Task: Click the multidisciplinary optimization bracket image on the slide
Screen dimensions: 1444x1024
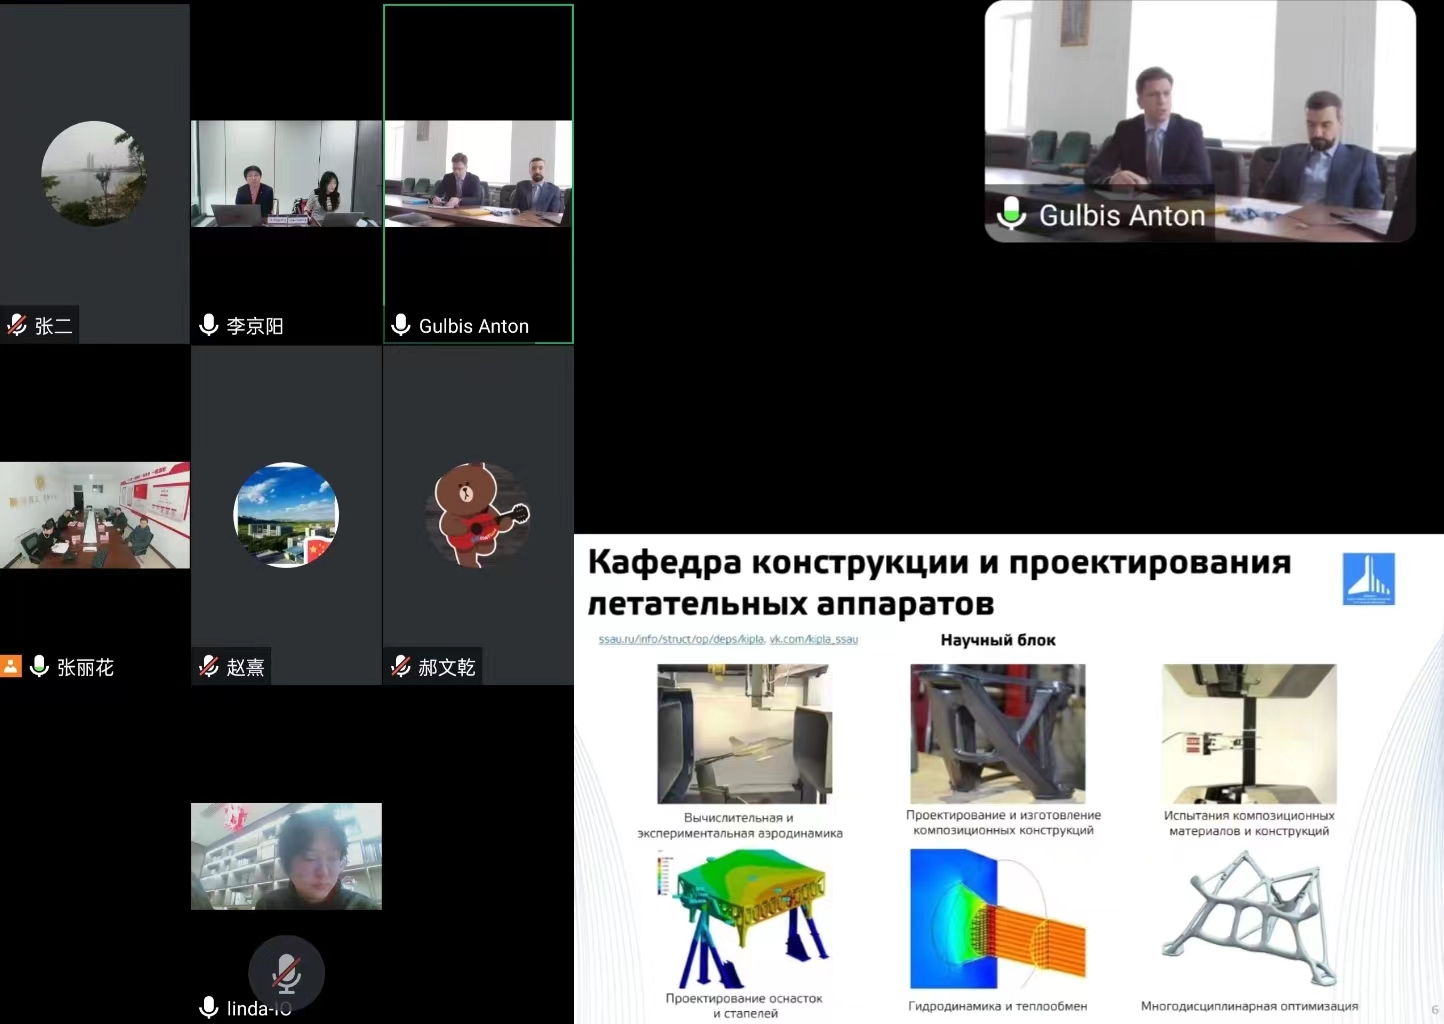Action: (1249, 919)
